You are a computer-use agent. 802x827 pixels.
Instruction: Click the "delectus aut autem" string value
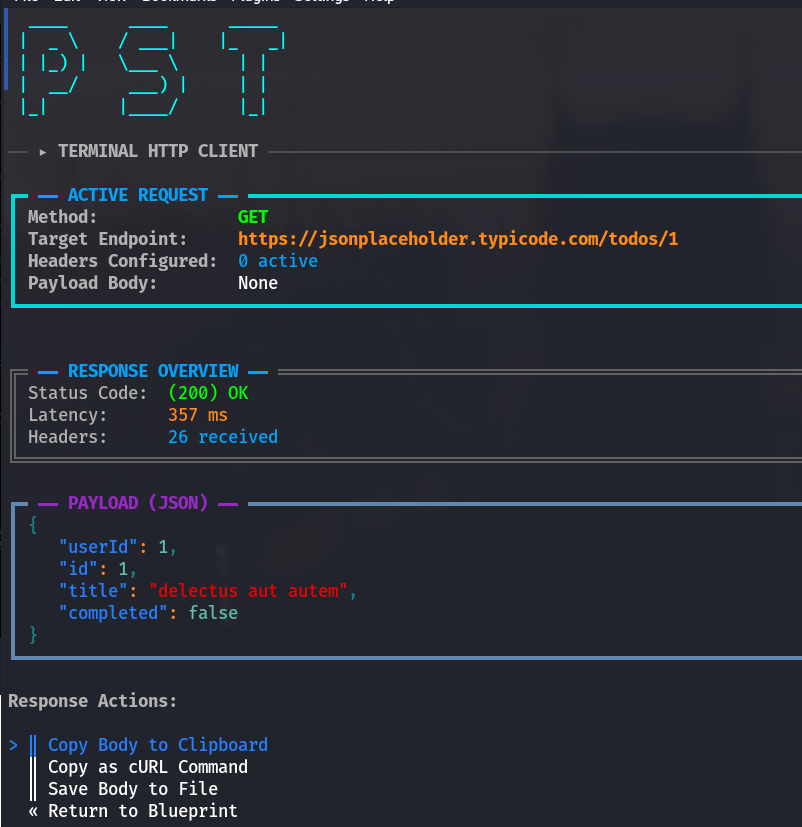point(248,591)
